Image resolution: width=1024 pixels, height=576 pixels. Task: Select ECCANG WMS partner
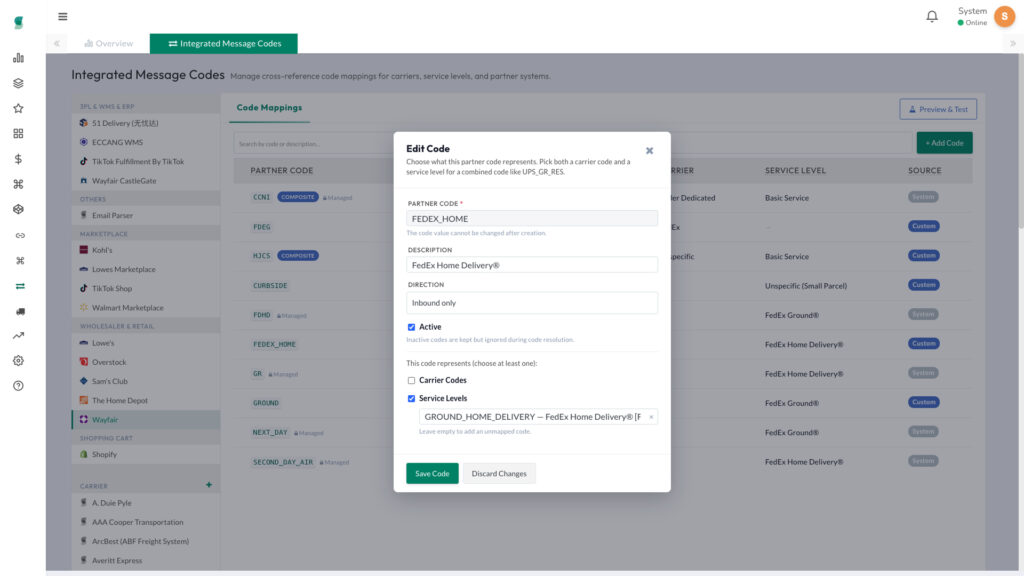[146, 142]
